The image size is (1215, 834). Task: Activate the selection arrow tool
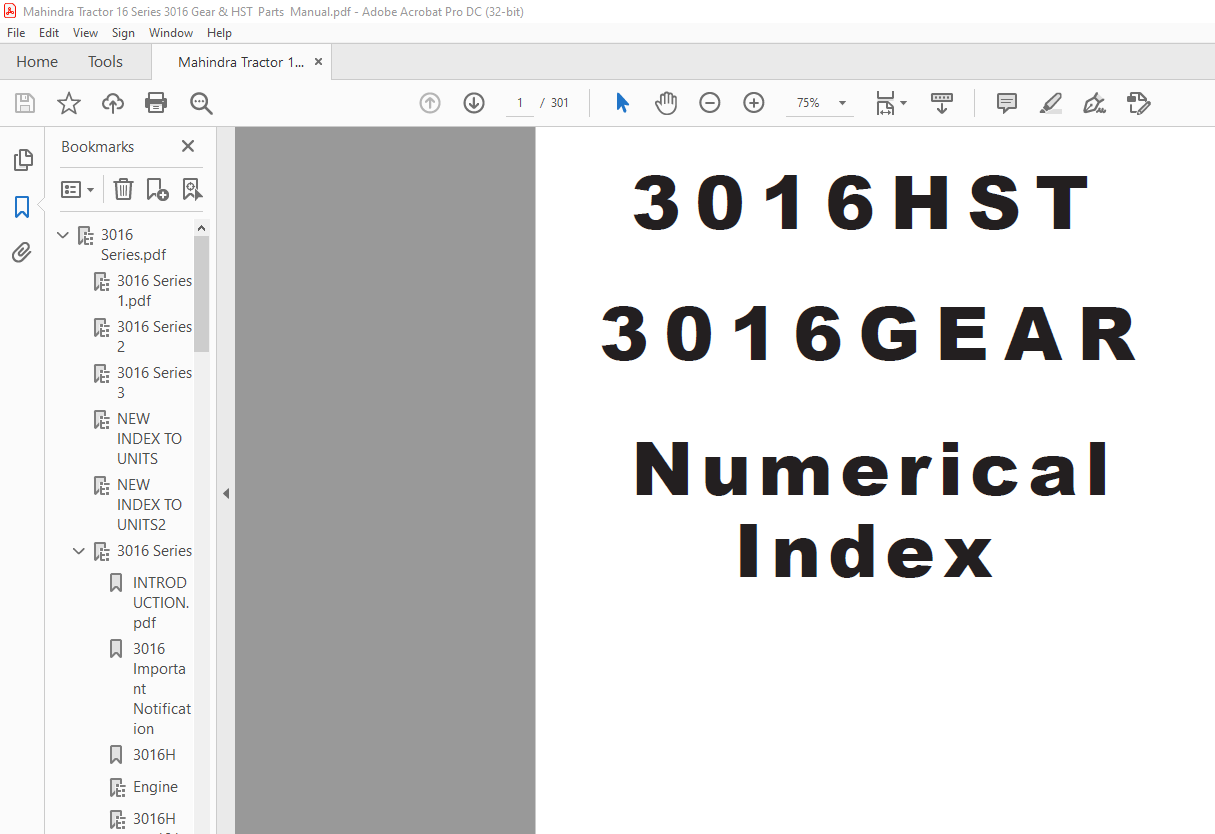tap(622, 103)
